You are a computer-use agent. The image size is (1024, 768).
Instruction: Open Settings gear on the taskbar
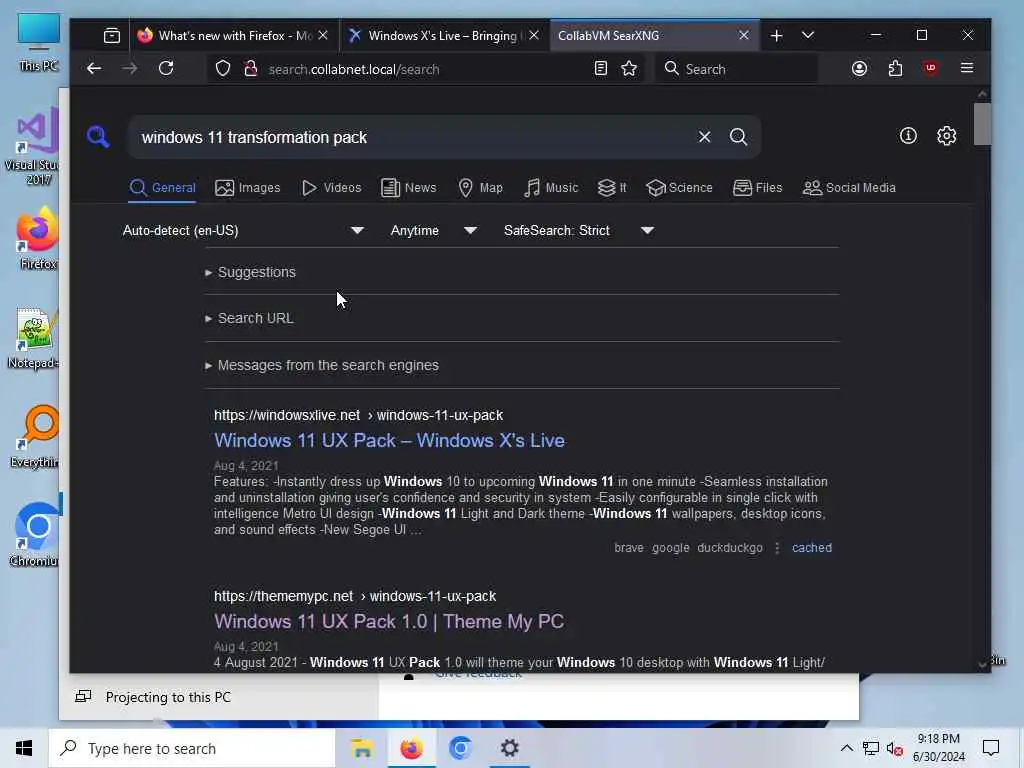[509, 748]
